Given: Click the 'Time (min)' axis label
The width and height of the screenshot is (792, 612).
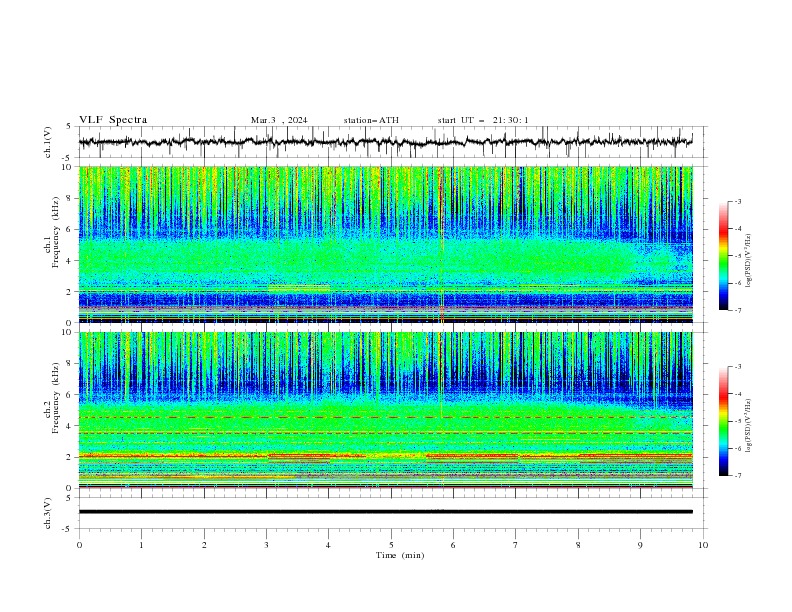Looking at the screenshot, I should click(x=400, y=555).
